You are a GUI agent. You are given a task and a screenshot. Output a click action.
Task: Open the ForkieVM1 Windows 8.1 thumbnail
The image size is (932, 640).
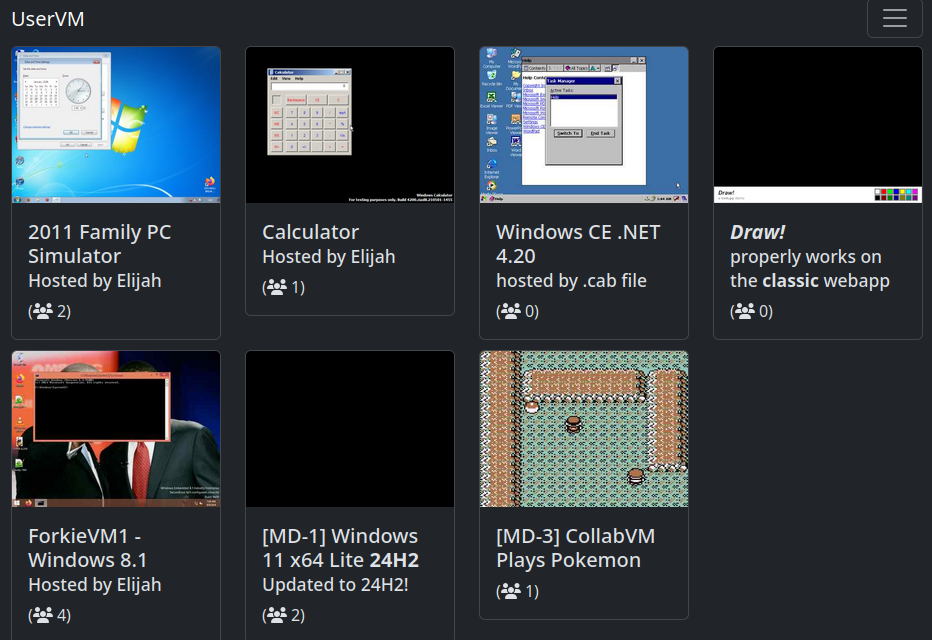(x=116, y=429)
